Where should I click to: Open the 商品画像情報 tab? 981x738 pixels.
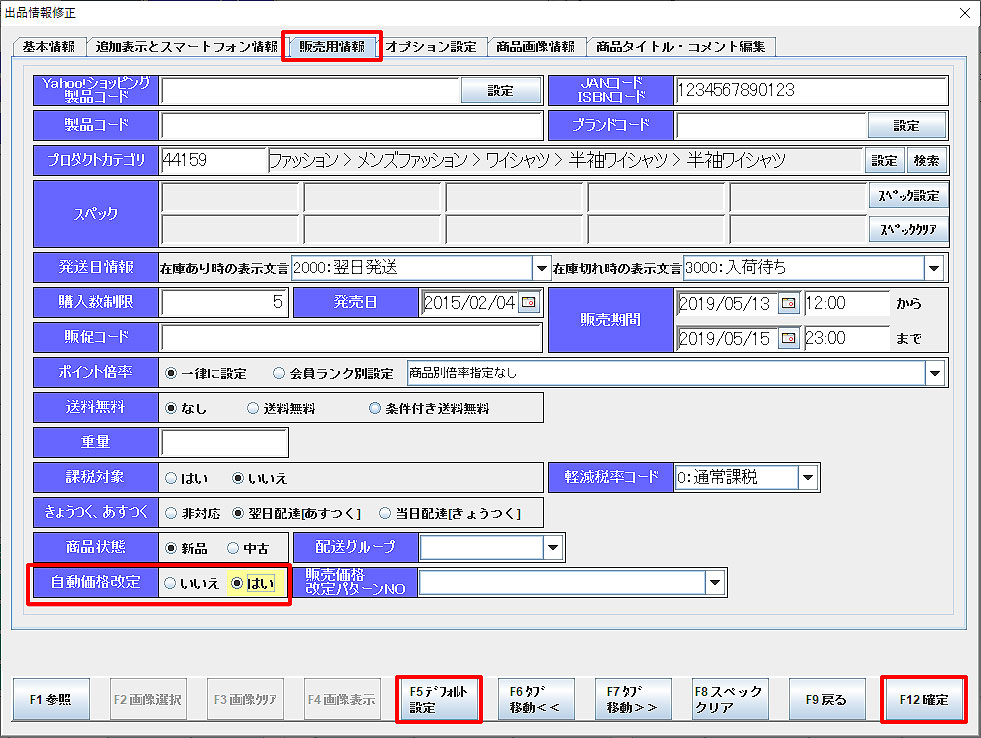(536, 47)
